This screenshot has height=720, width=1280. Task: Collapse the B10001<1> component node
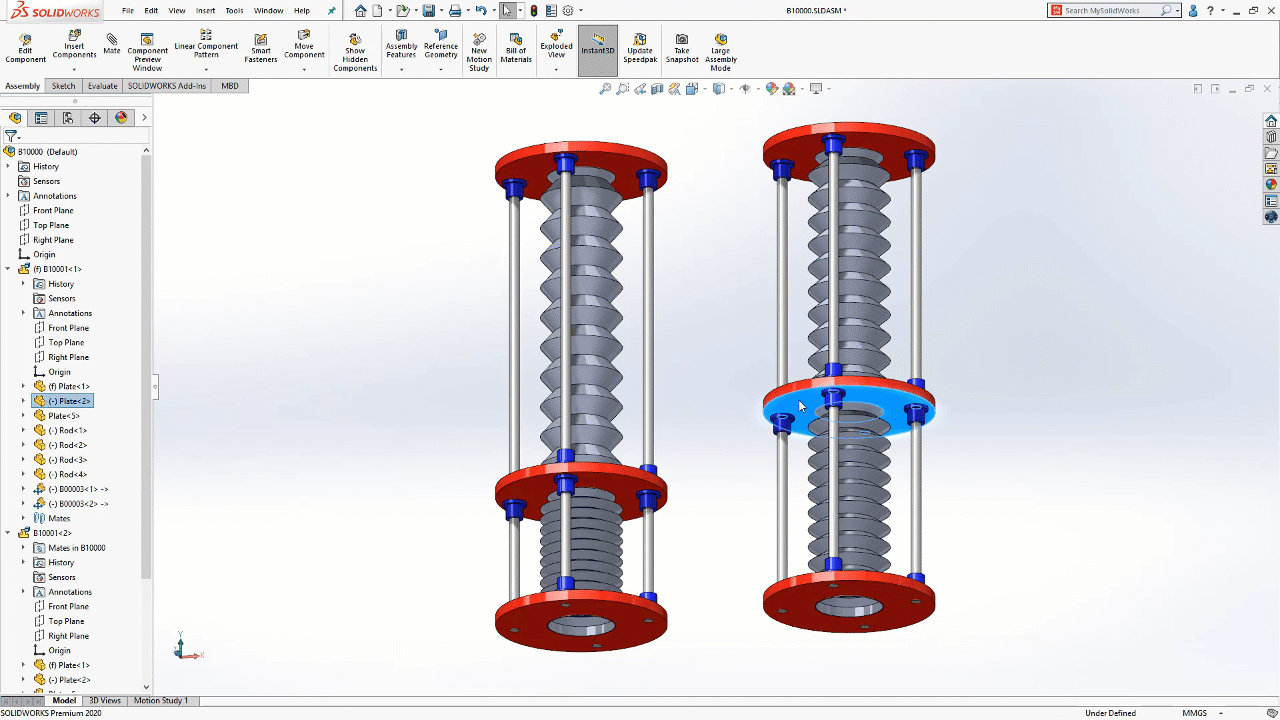click(8, 269)
